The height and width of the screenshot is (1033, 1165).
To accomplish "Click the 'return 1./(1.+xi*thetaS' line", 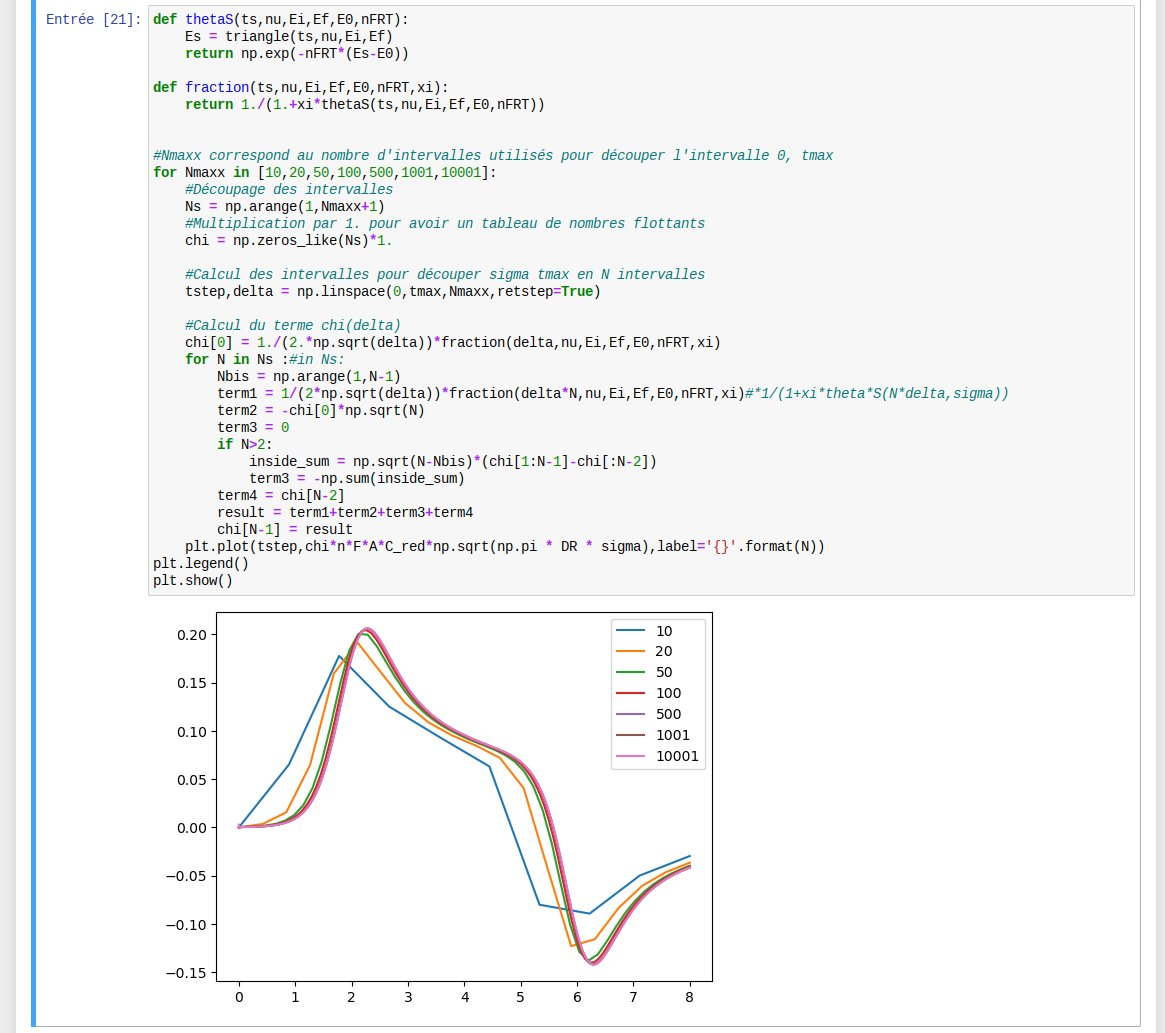I will click(364, 105).
